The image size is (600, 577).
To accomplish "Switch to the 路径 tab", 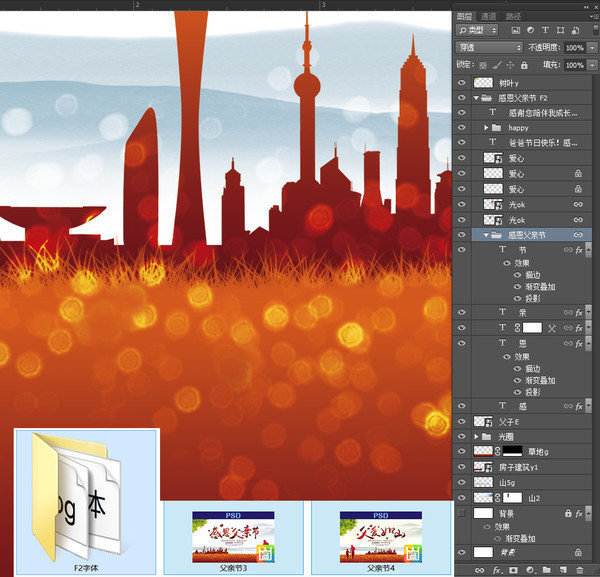I will (513, 16).
